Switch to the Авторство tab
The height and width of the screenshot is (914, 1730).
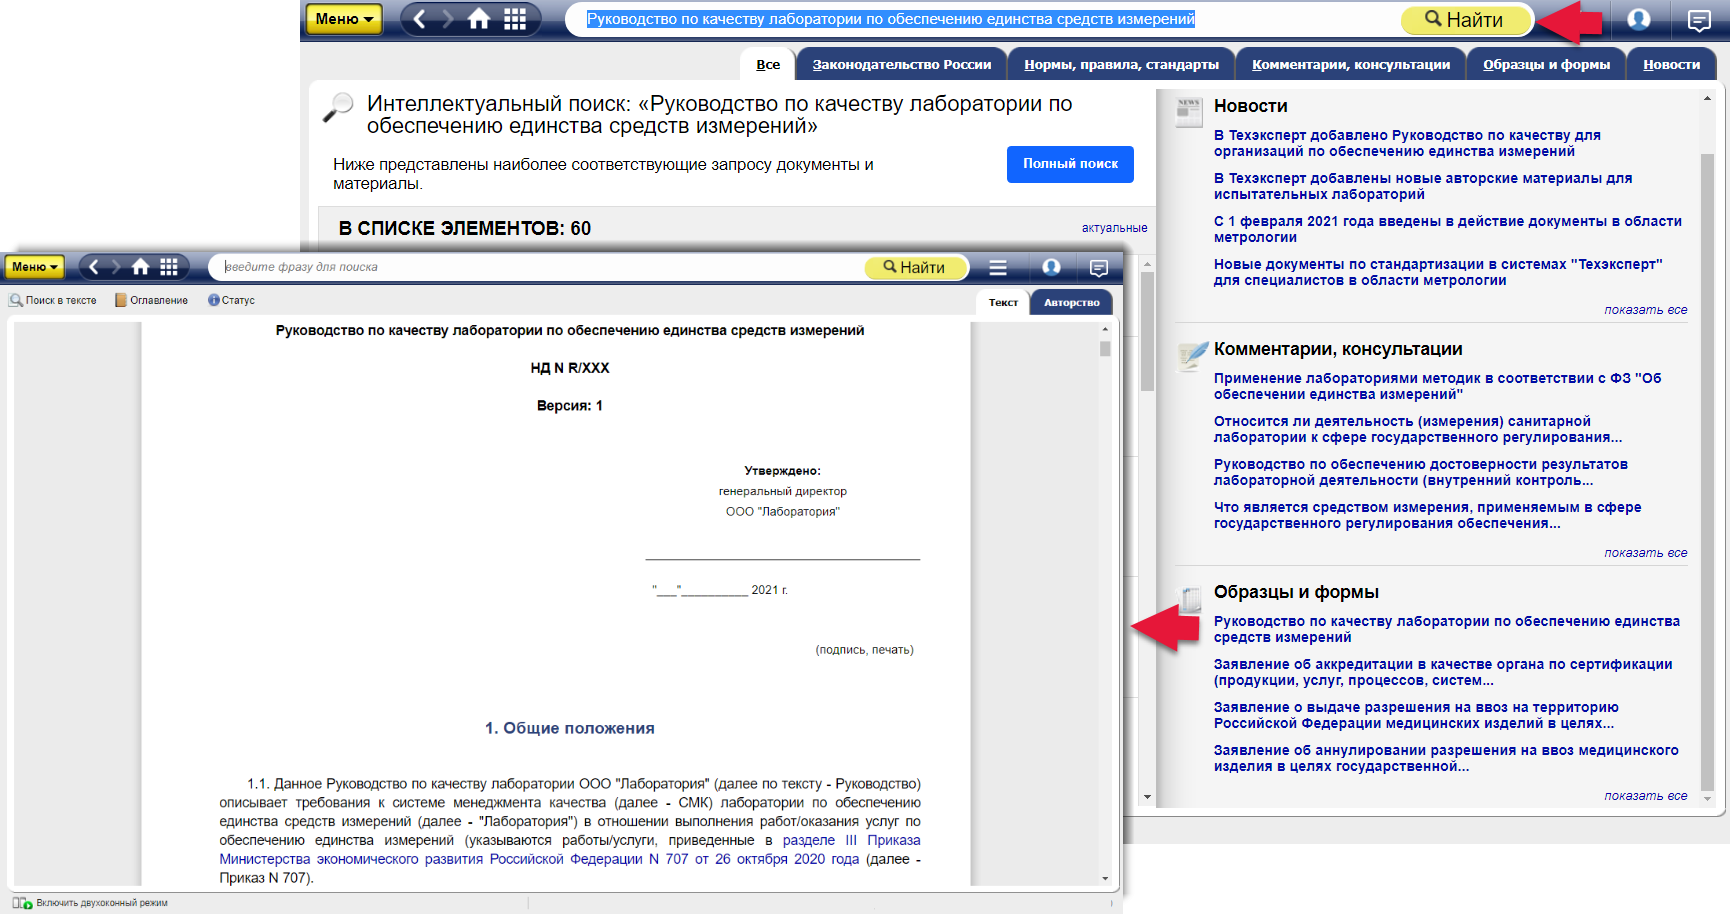pyautogui.click(x=1072, y=302)
